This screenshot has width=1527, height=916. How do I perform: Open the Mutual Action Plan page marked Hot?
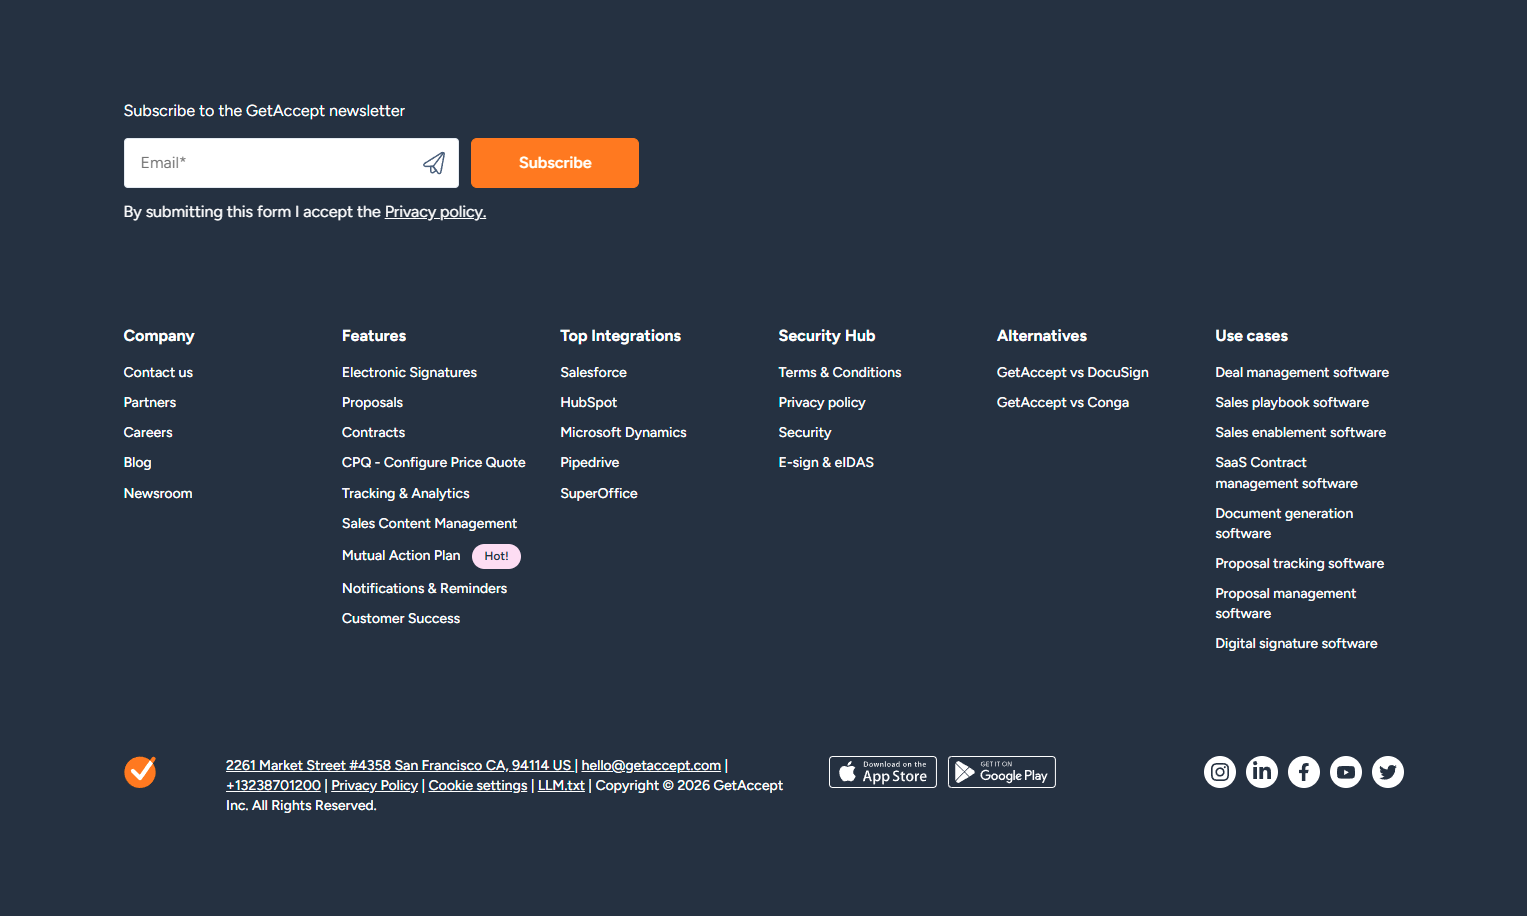[401, 555]
